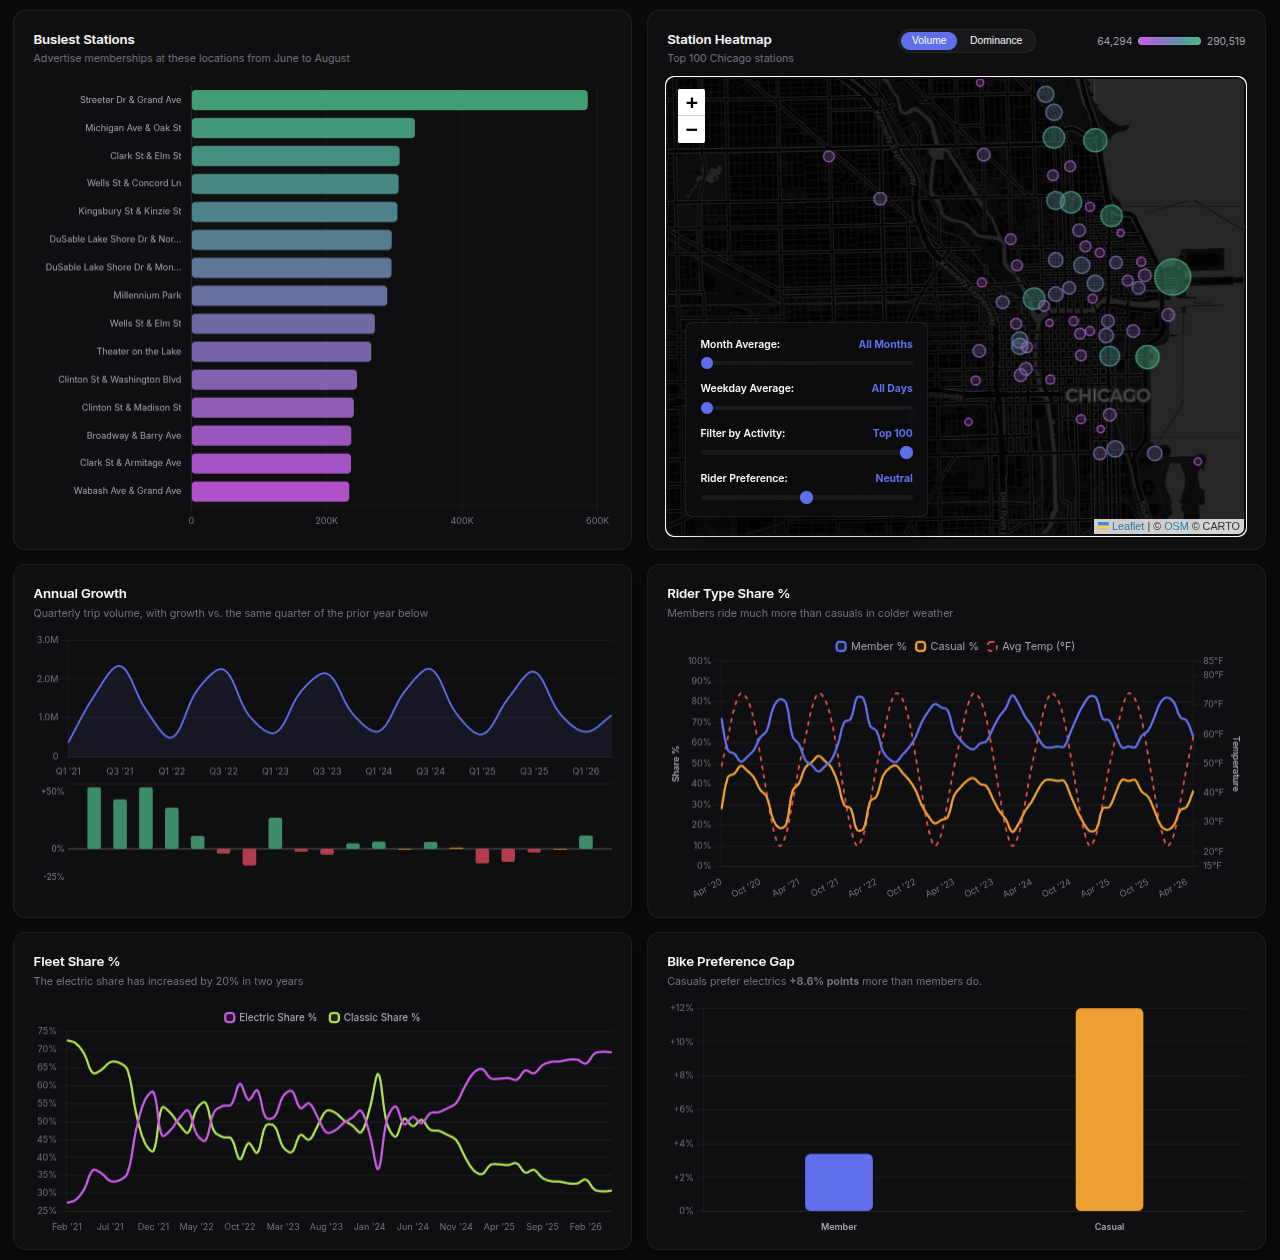1280x1260 pixels.
Task: Toggle Classic Share % legend series
Action: pos(374,1017)
